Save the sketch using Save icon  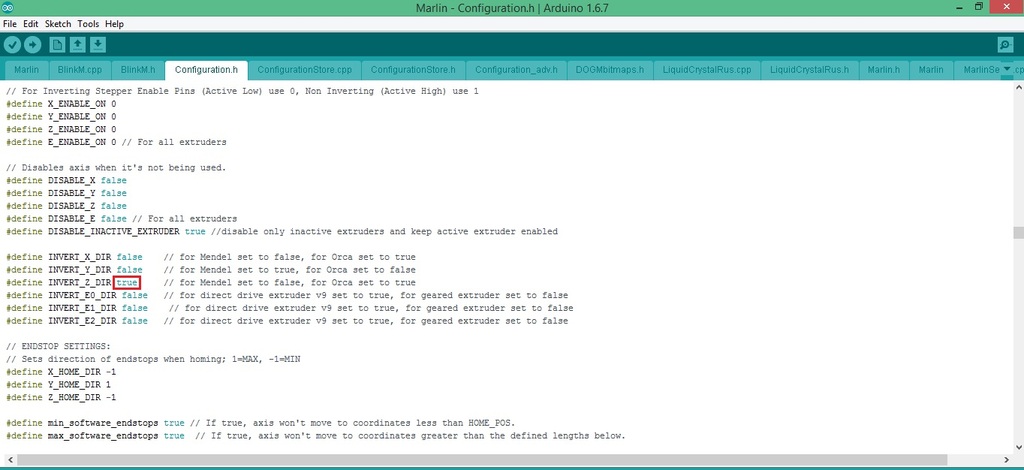coord(97,45)
